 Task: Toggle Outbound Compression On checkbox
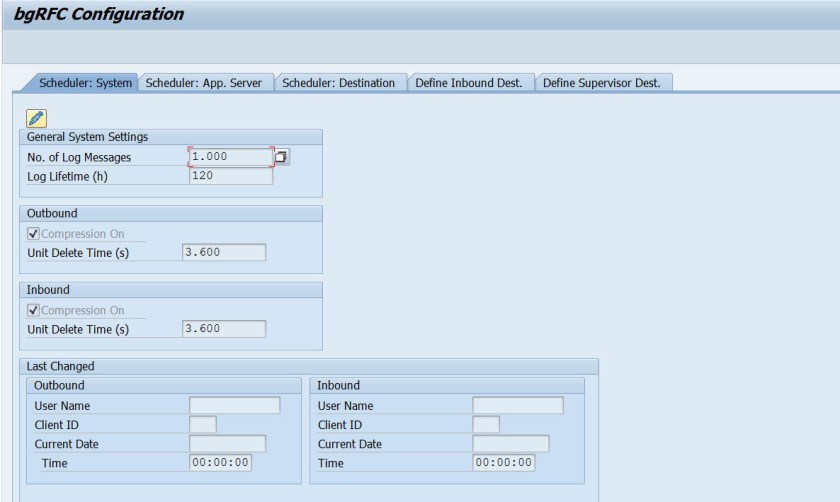click(33, 234)
